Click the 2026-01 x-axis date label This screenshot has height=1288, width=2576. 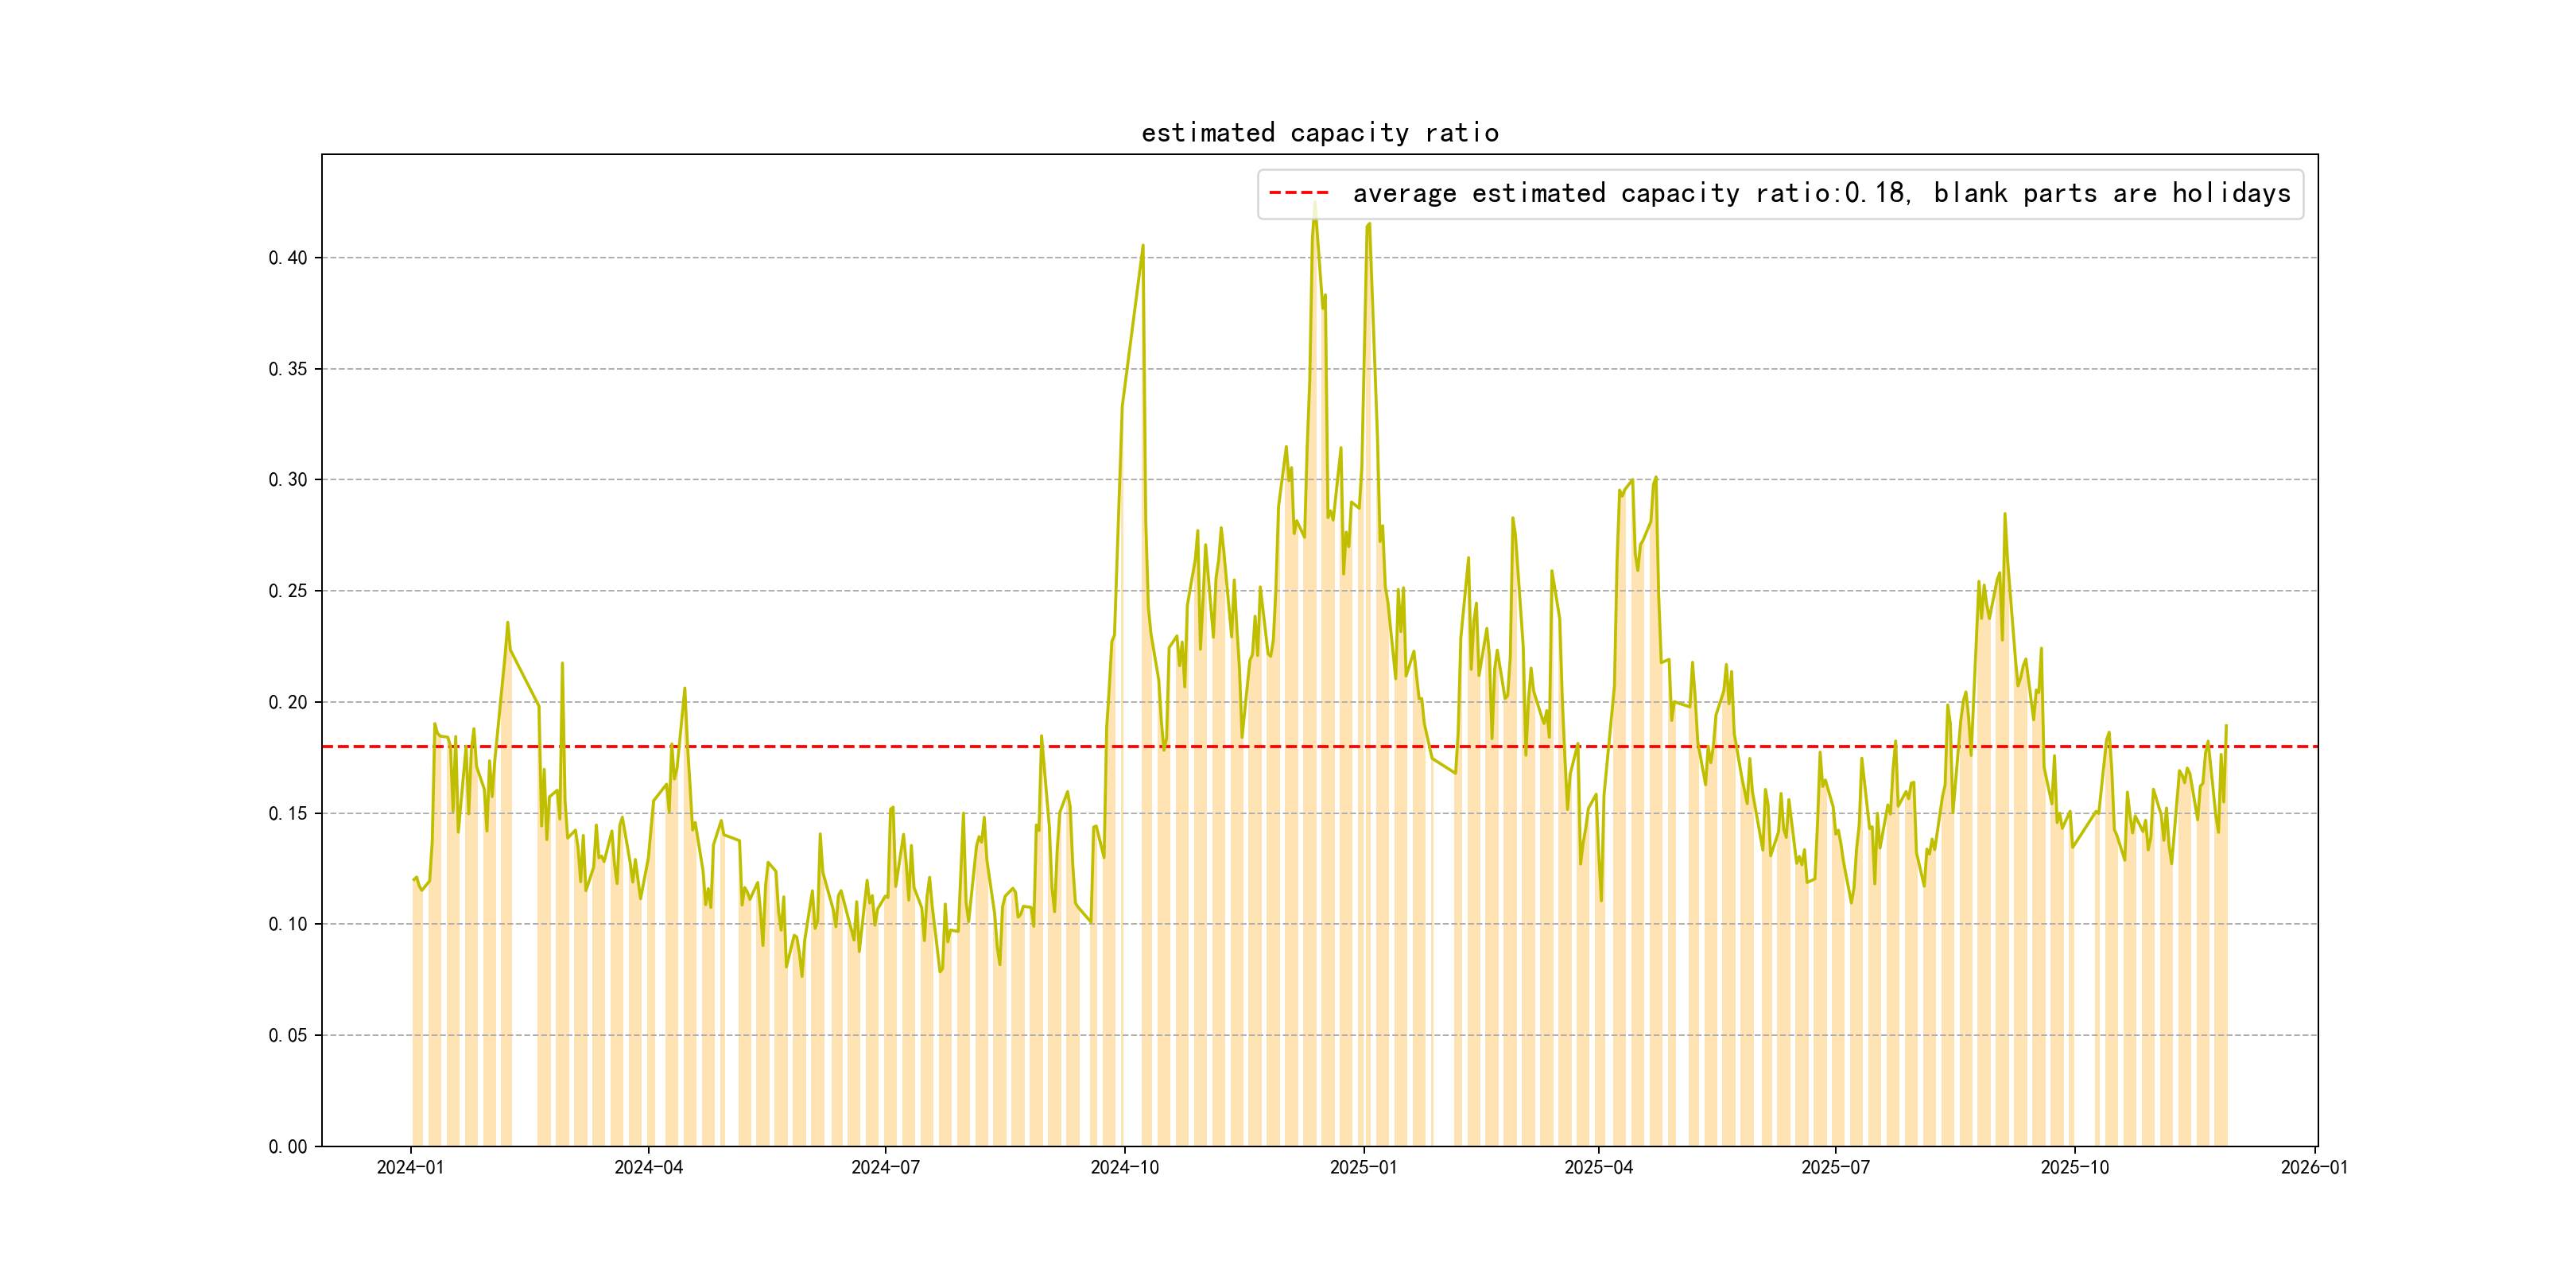[x=2314, y=1167]
